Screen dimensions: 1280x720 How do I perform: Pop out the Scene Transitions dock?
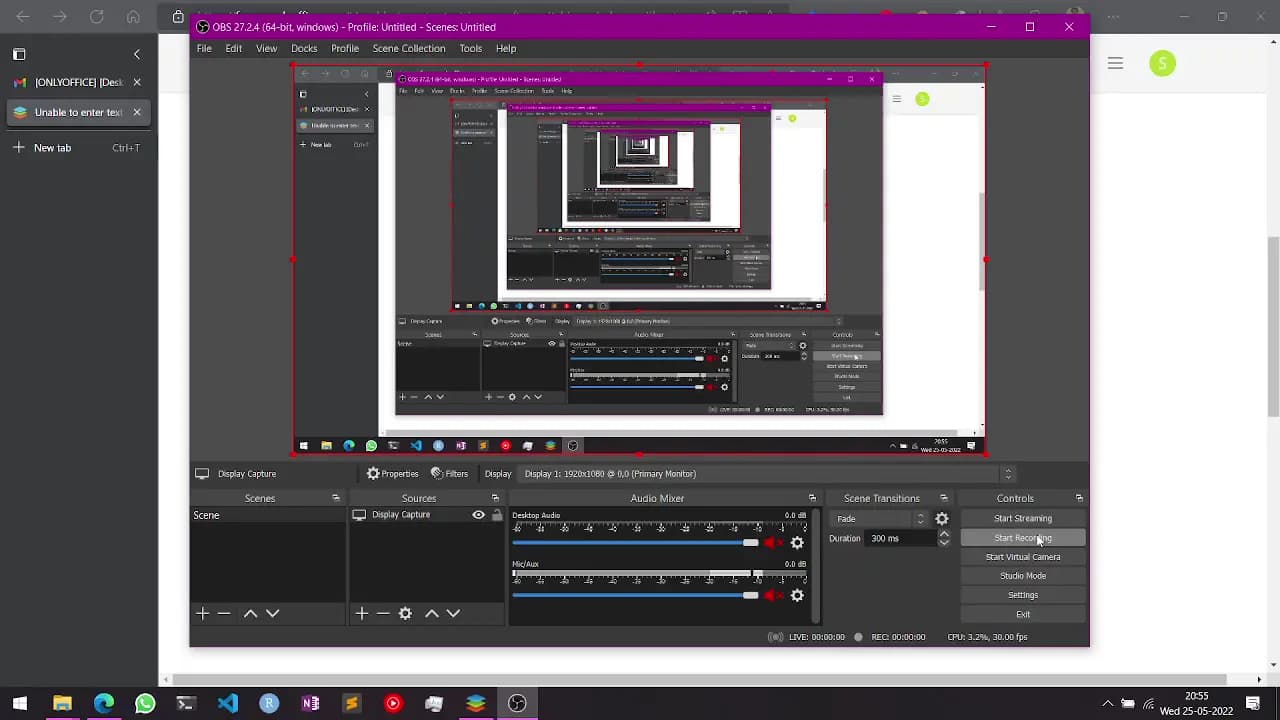click(943, 498)
